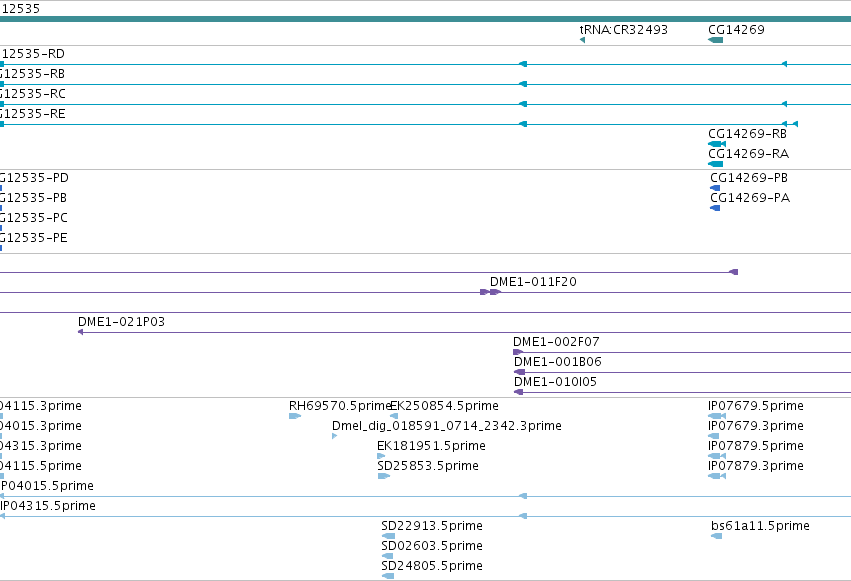
Task: Click the IP07679.5prime EST glyph
Action: click(x=717, y=416)
